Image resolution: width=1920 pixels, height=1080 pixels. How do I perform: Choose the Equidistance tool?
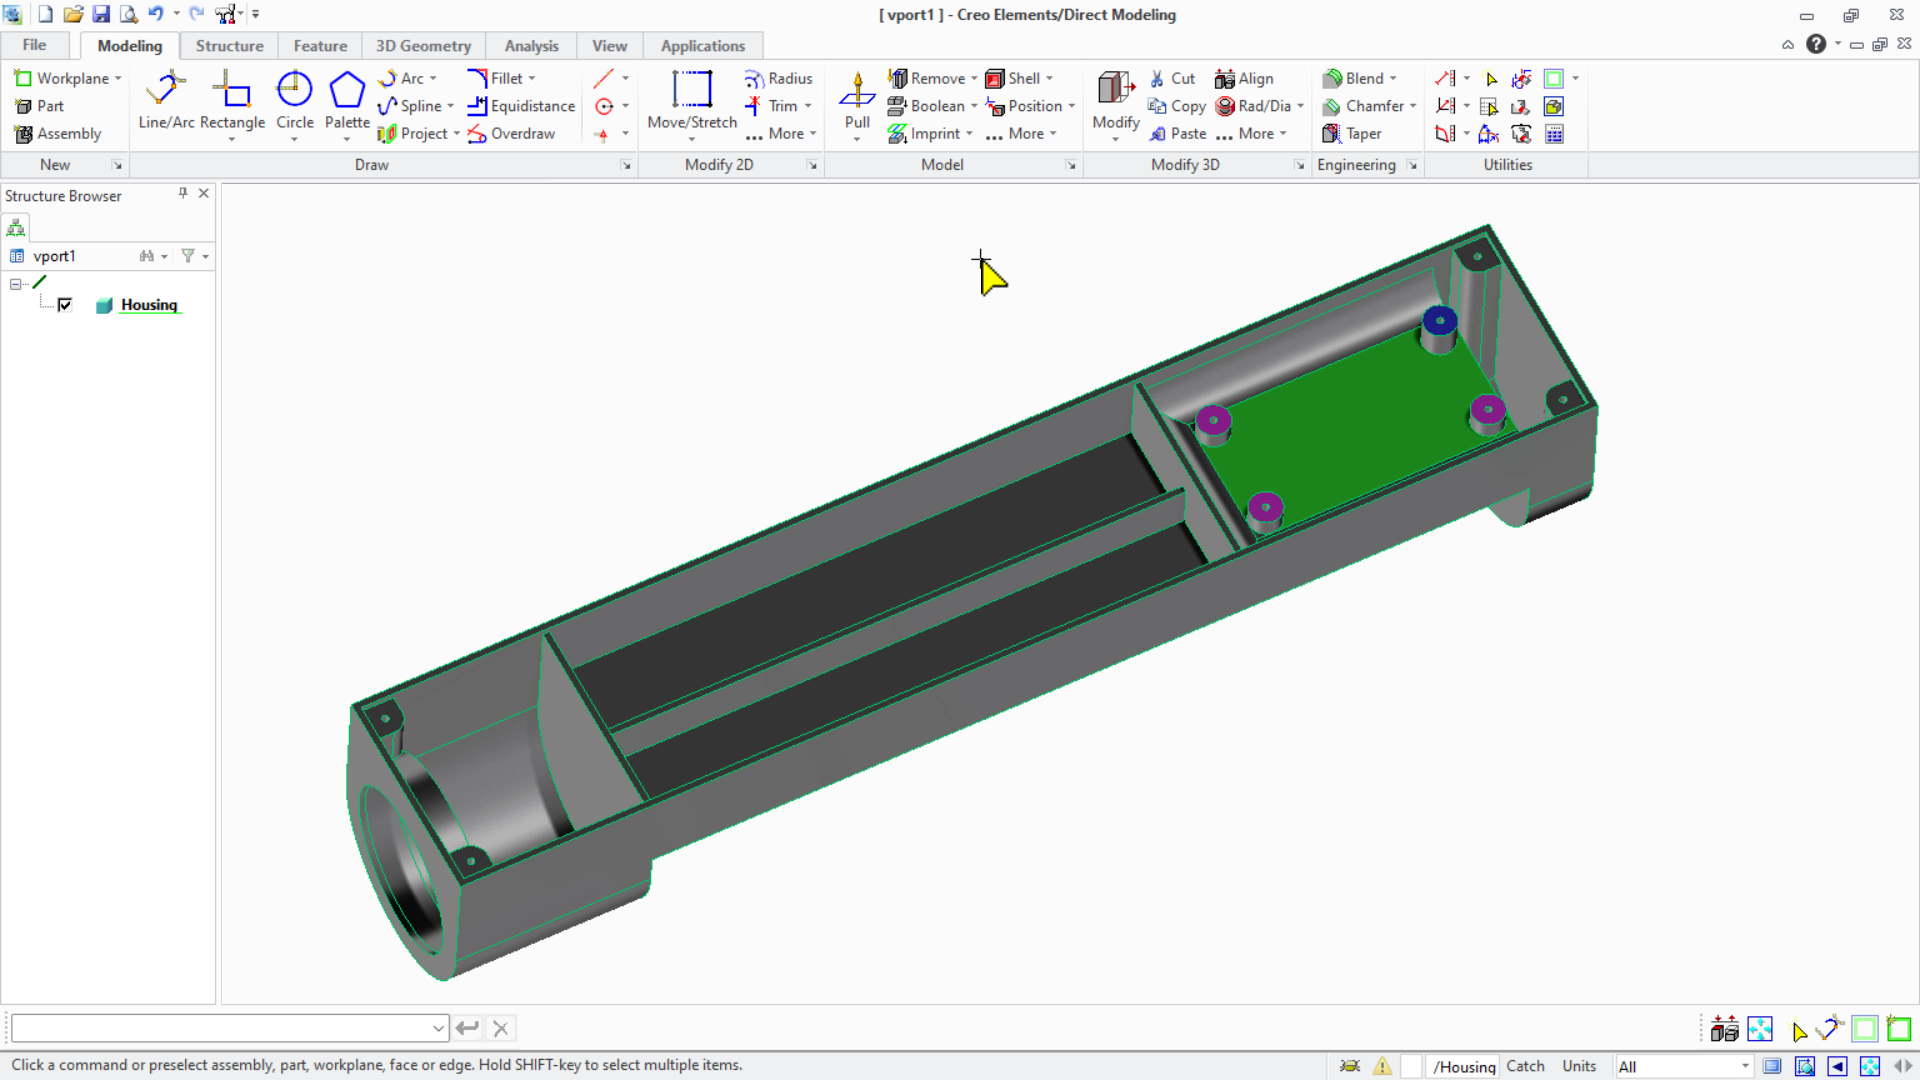[521, 106]
